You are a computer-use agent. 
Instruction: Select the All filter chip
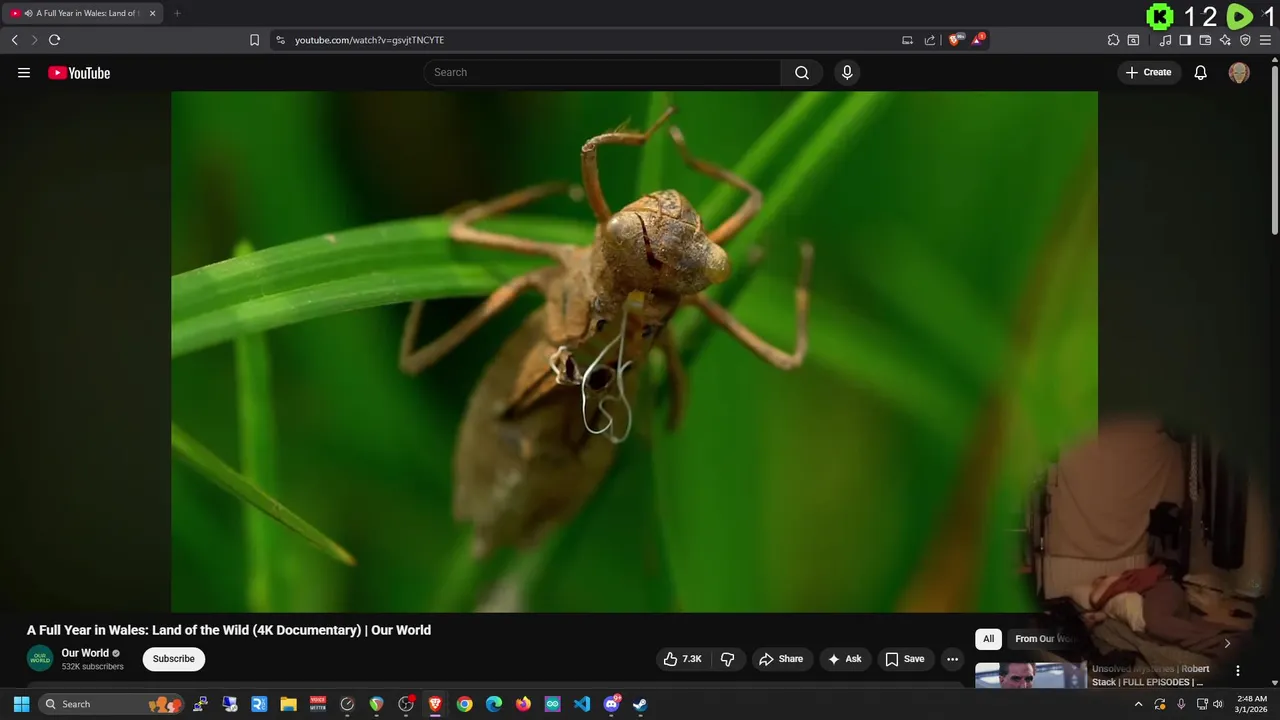pyautogui.click(x=988, y=639)
